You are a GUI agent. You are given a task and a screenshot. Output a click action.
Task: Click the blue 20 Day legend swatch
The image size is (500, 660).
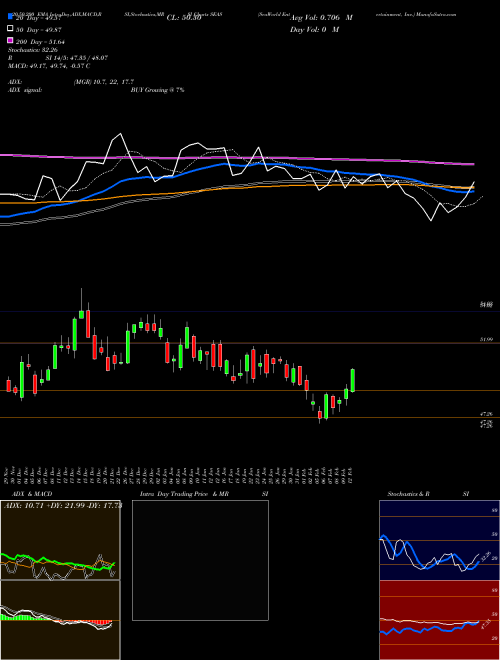click(x=10, y=17)
